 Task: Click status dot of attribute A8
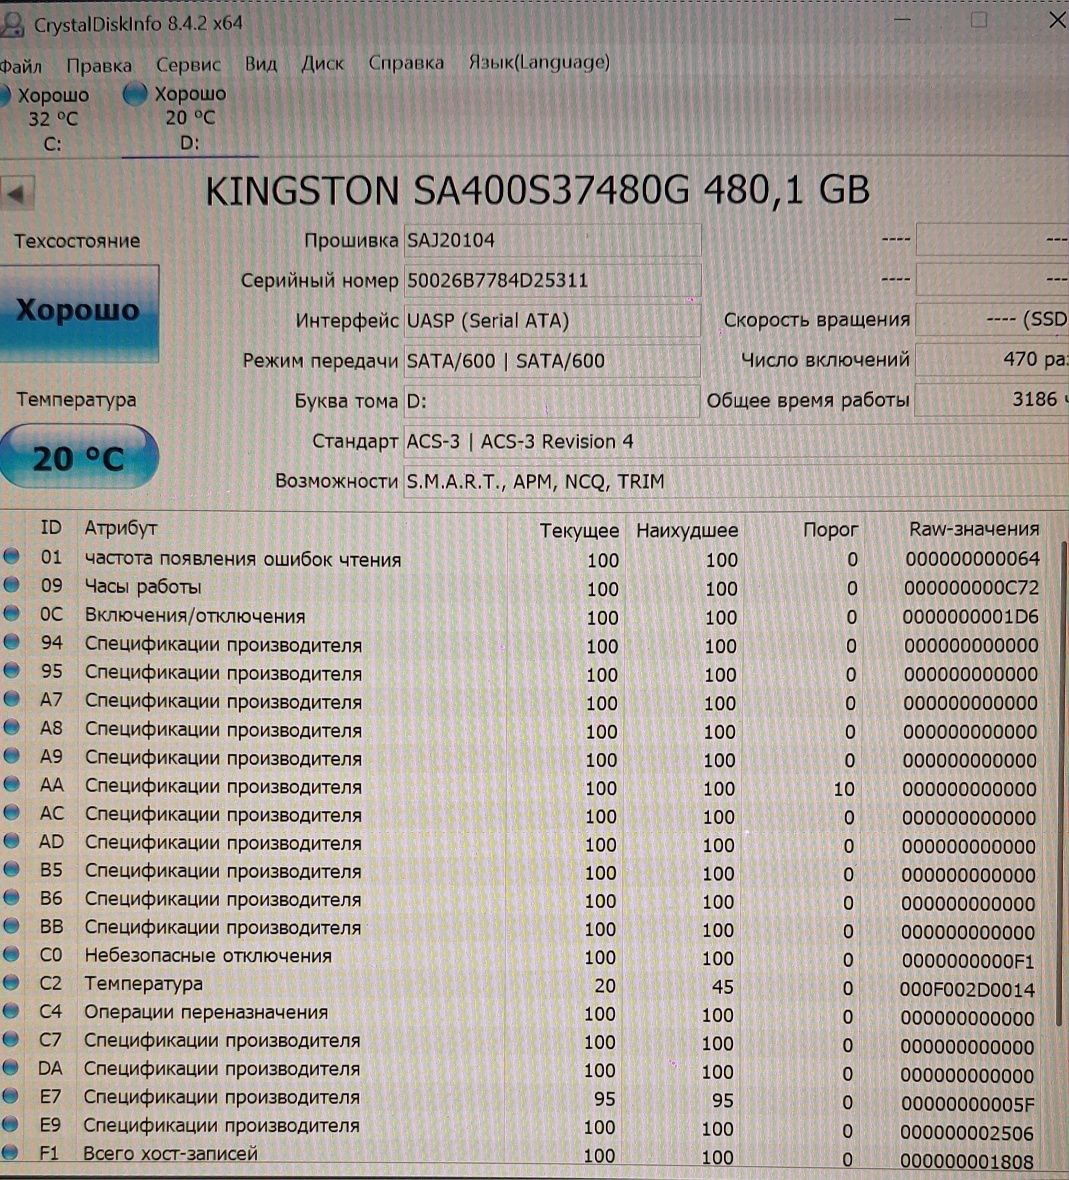[11, 727]
